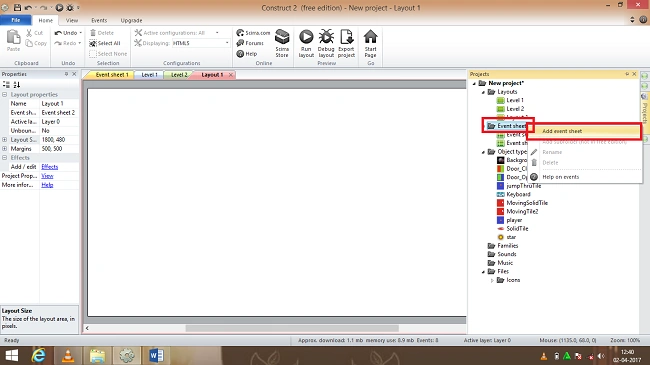
Task: Open the Redo dropdown arrow
Action: point(80,43)
